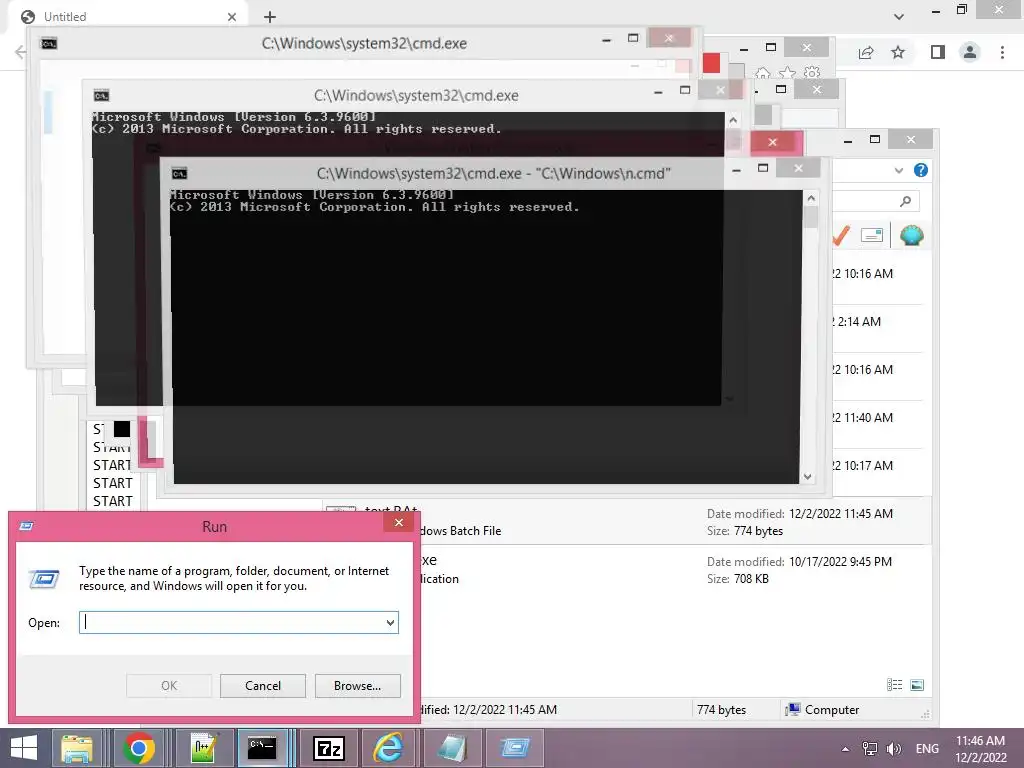Open a new Chrome tab
Image resolution: width=1024 pixels, height=768 pixels.
[x=270, y=17]
